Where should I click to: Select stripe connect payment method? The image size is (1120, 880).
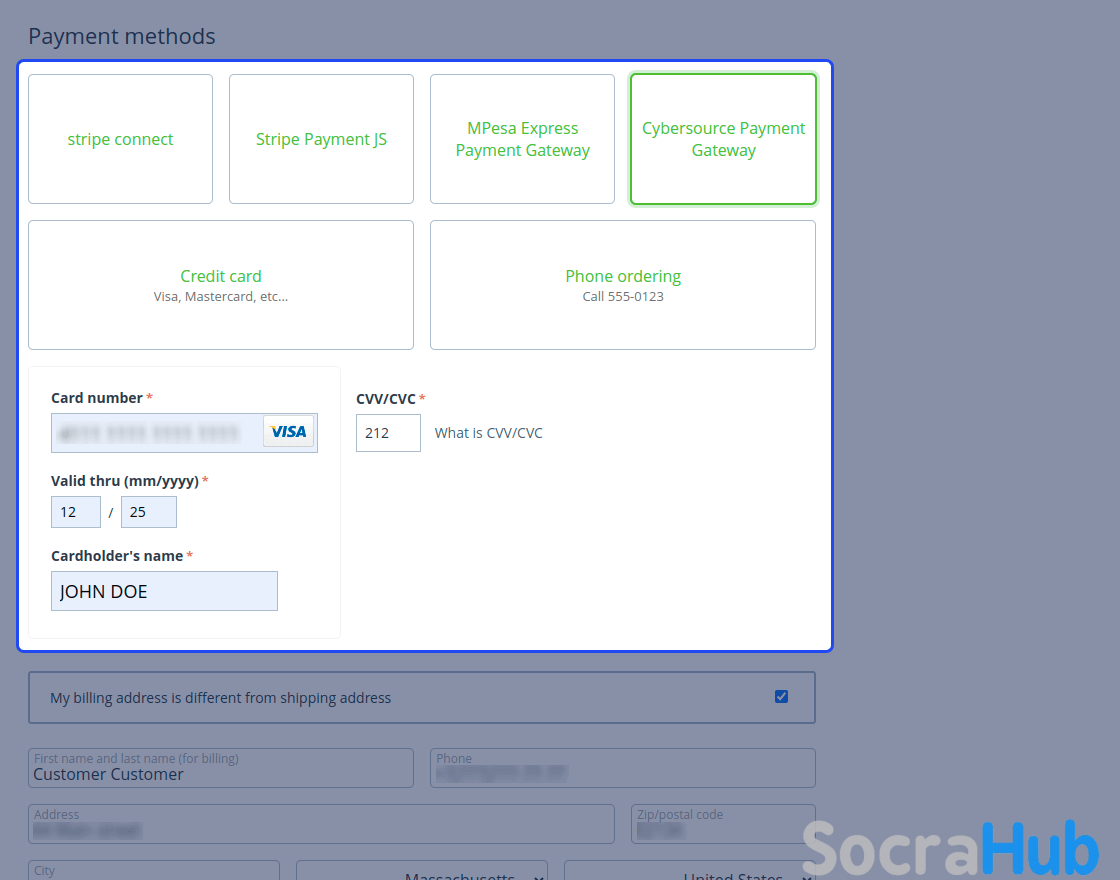[120, 139]
